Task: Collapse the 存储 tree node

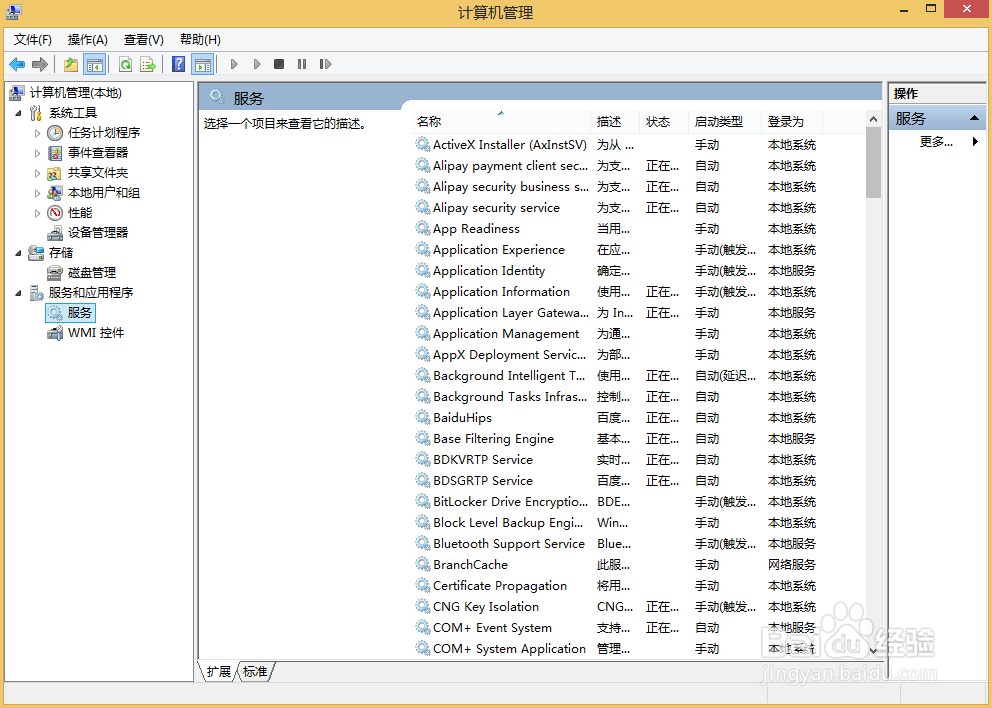Action: tap(18, 254)
